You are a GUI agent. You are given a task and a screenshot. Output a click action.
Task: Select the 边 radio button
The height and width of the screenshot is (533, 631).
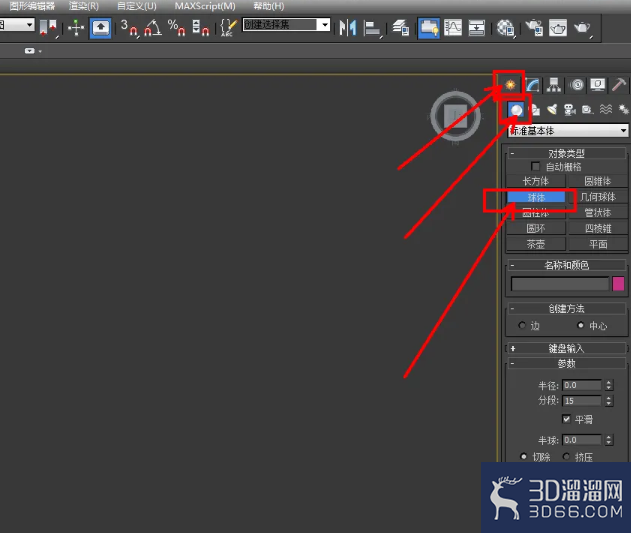(522, 325)
